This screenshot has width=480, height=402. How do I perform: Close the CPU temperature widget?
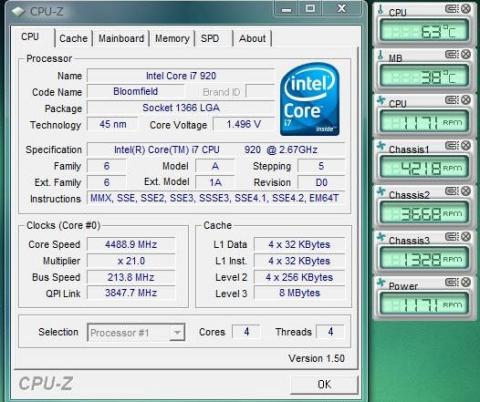point(466,8)
